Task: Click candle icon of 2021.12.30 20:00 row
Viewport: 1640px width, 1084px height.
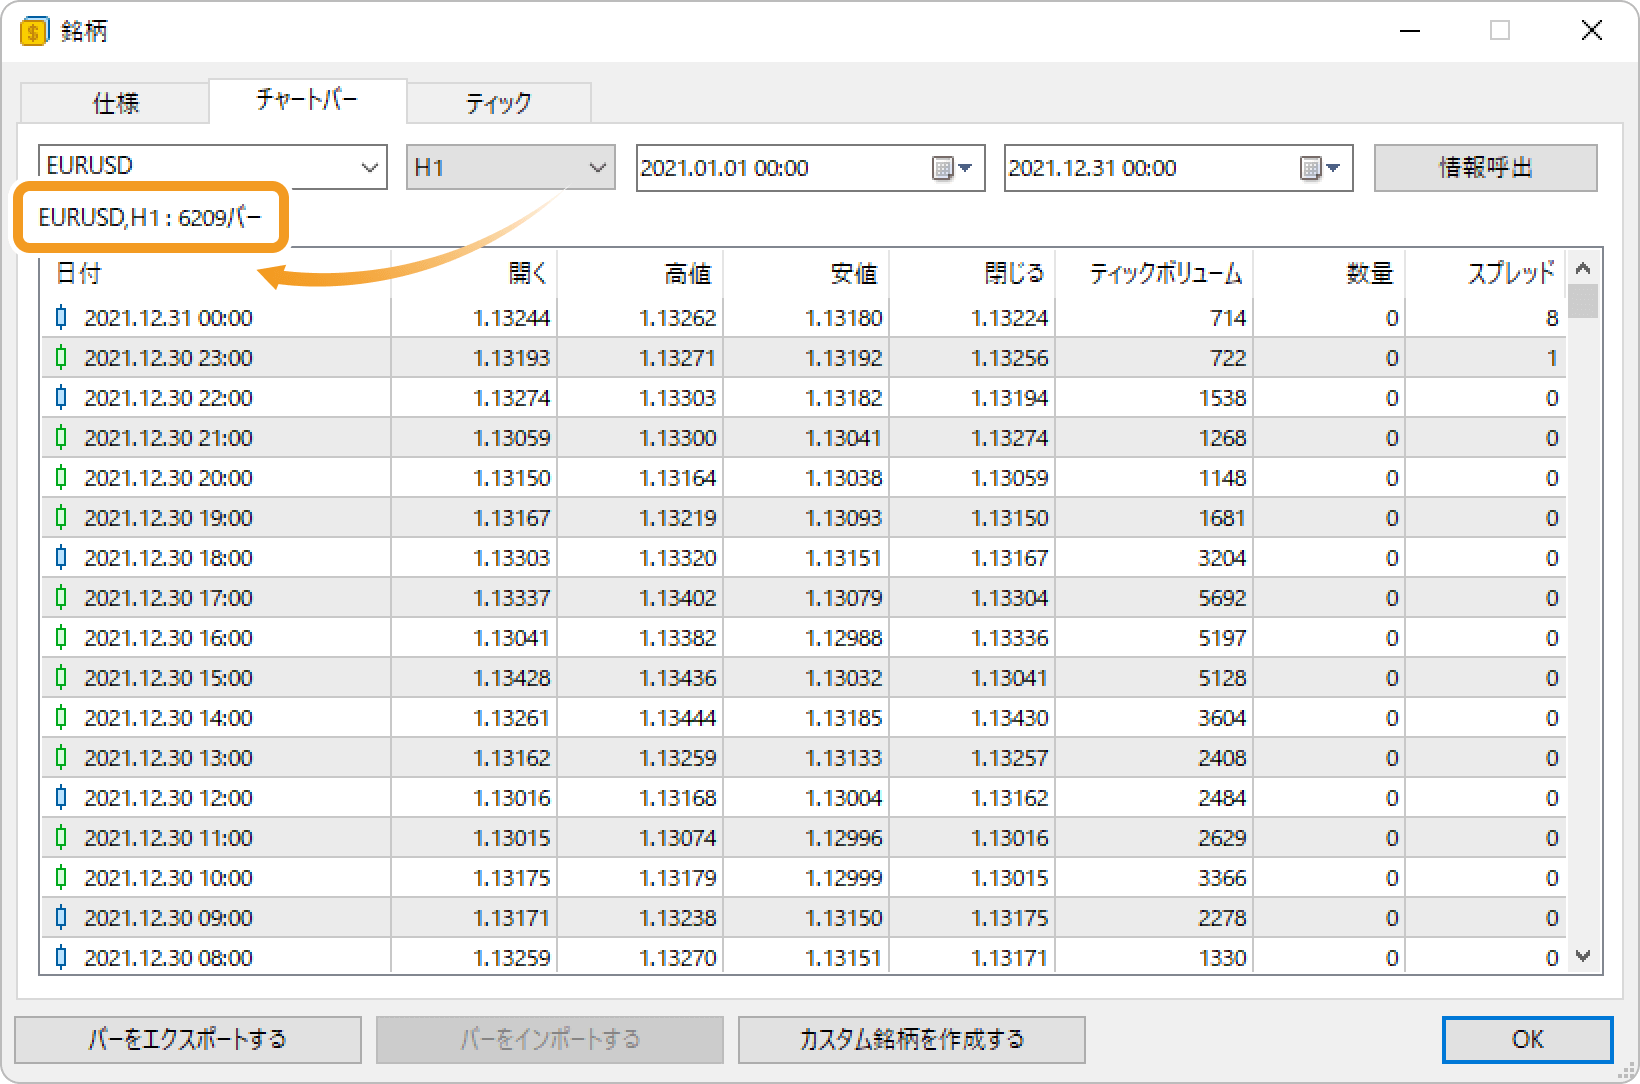Action: [61, 478]
